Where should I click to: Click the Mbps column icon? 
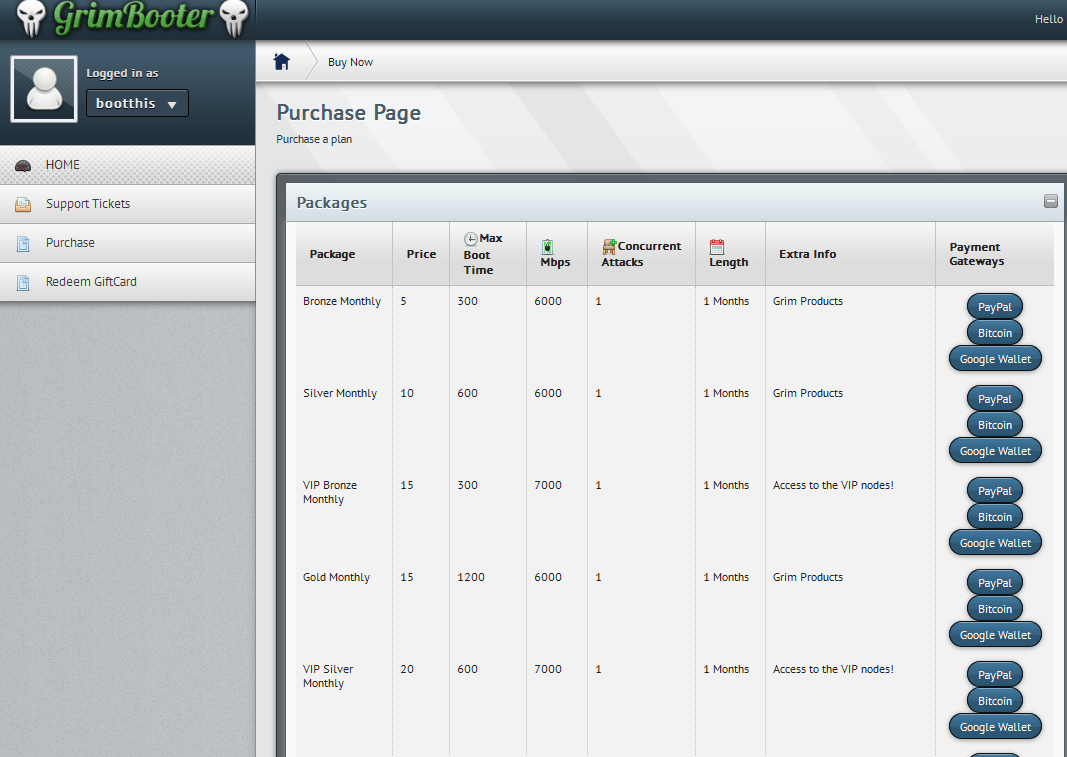(547, 246)
